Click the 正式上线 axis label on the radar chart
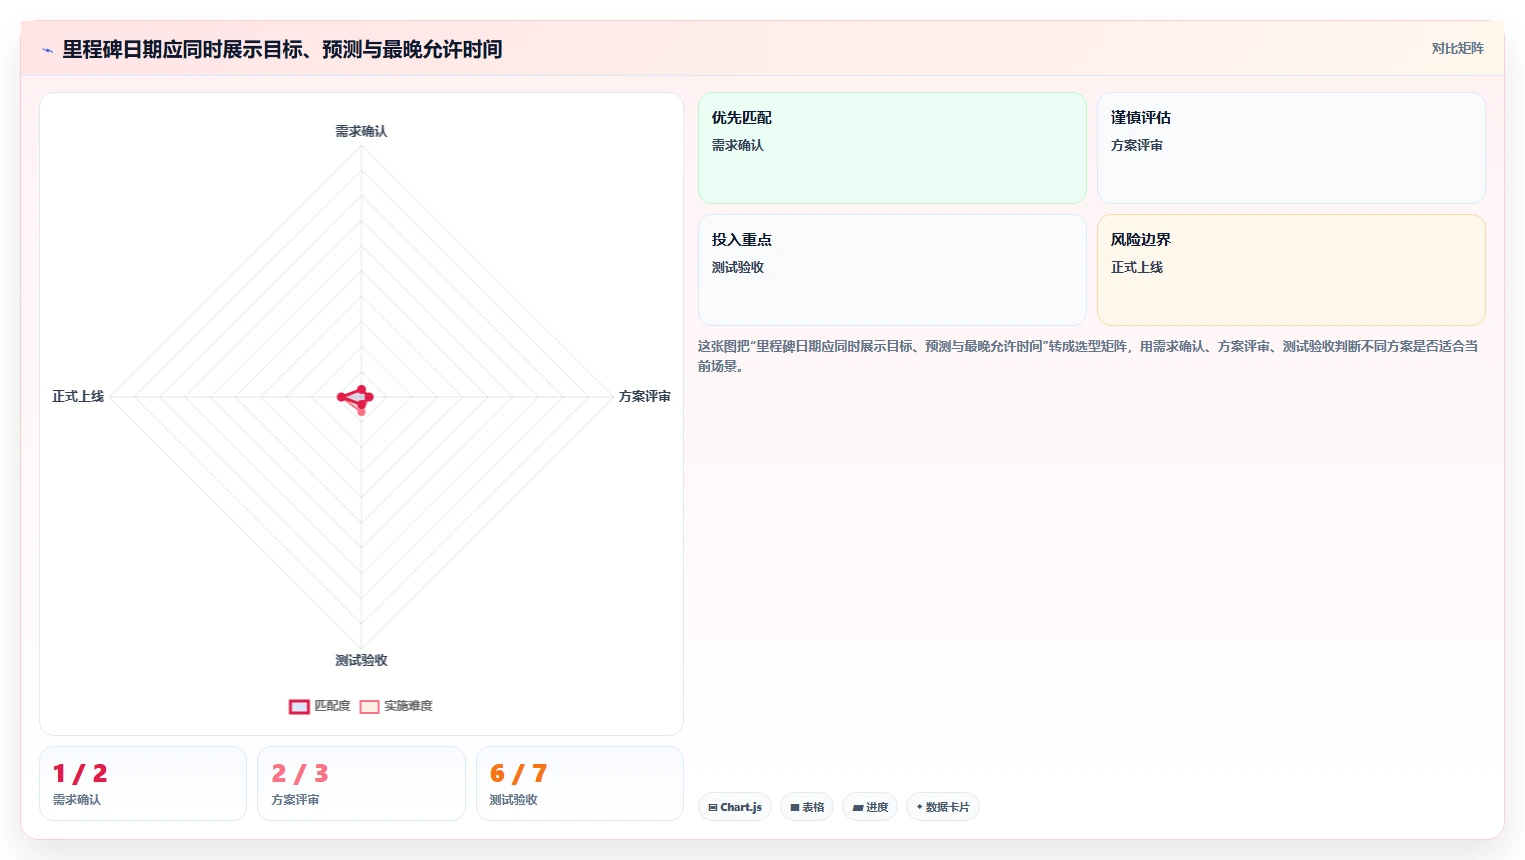 [x=78, y=397]
